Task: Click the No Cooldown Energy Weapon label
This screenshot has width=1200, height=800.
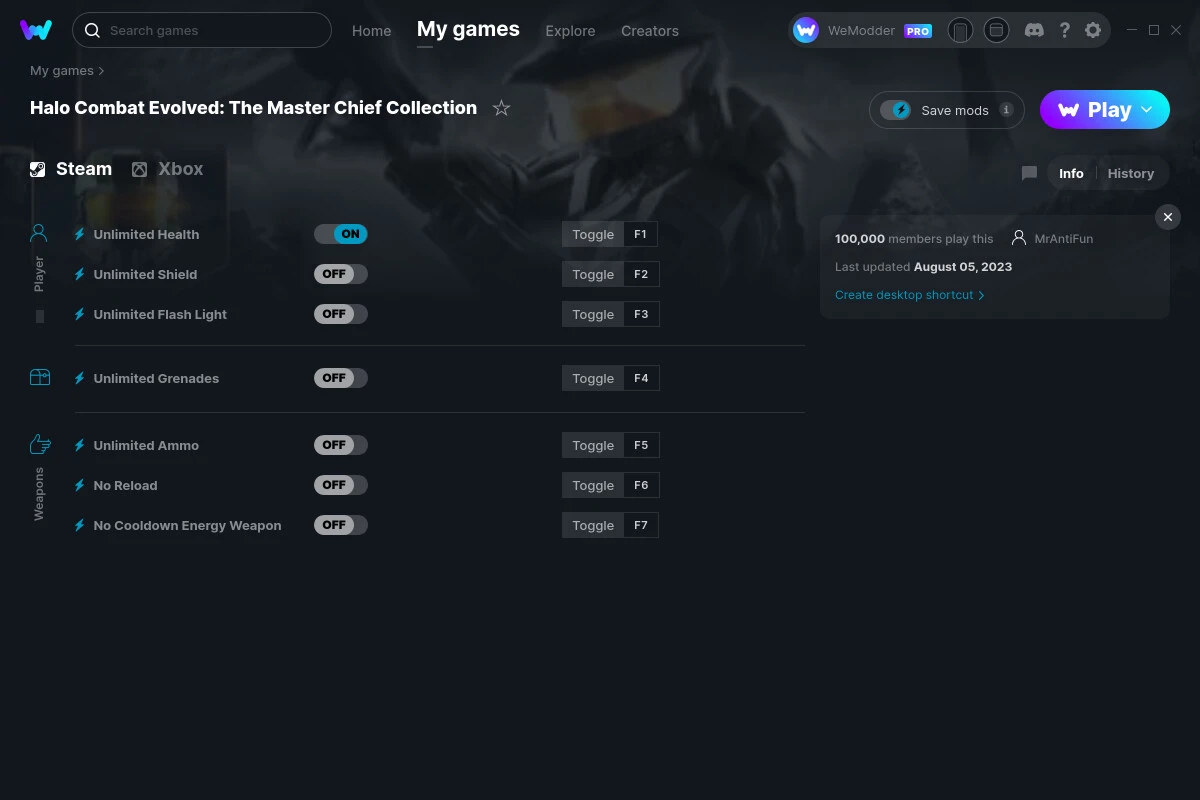Action: pyautogui.click(x=187, y=525)
